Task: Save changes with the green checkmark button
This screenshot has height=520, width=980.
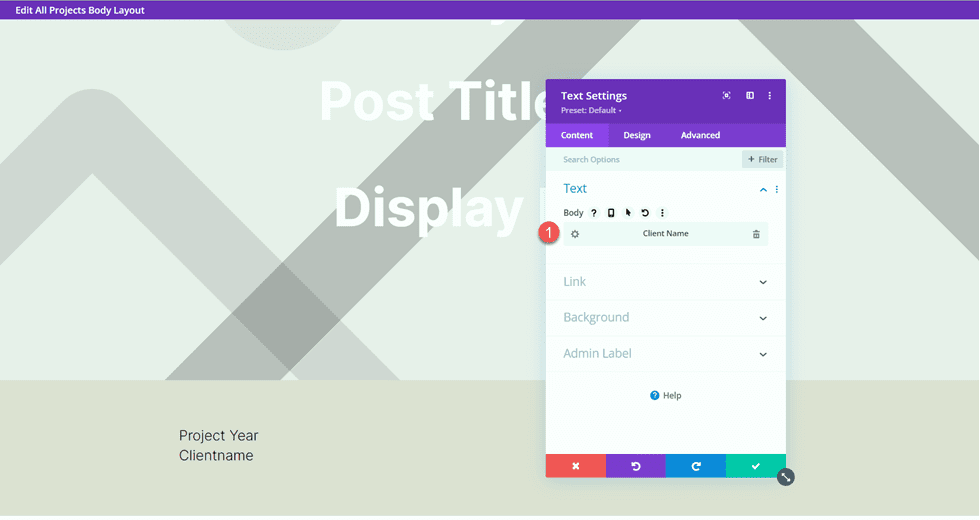Action: tap(756, 466)
